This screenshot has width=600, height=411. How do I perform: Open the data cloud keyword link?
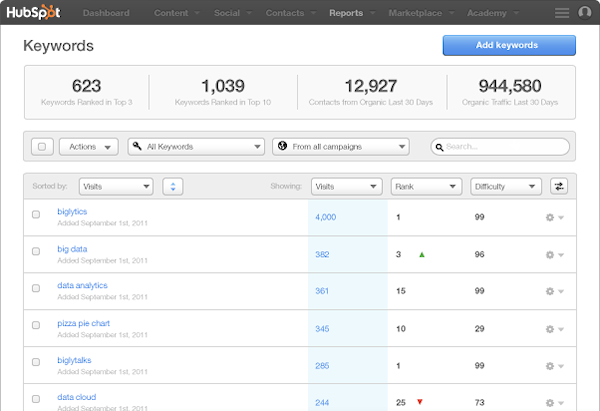pyautogui.click(x=77, y=397)
